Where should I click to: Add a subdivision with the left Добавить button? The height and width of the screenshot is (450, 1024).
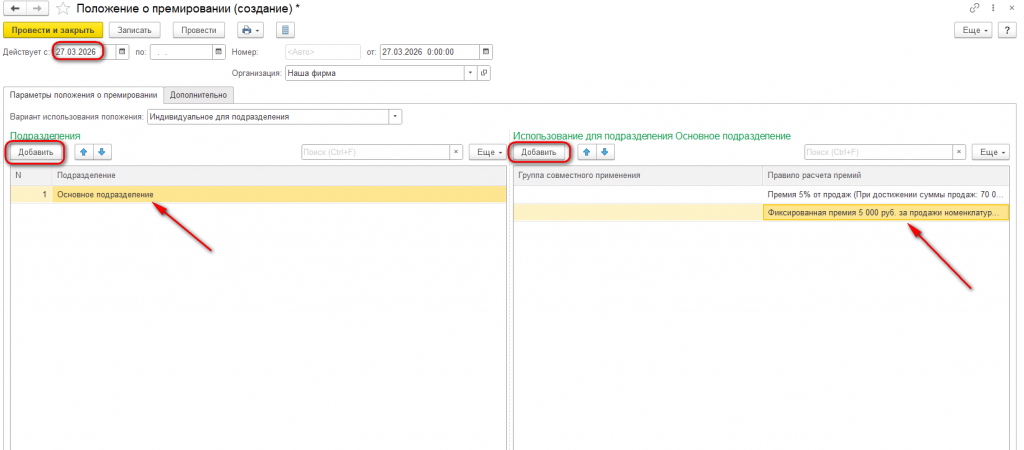36,152
